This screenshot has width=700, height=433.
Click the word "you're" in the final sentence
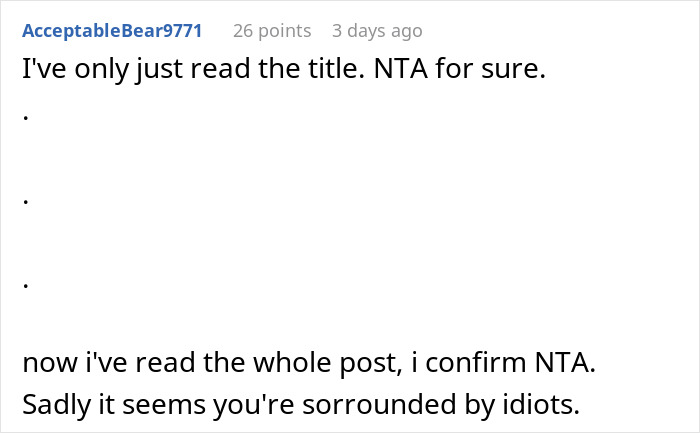pyautogui.click(x=253, y=405)
